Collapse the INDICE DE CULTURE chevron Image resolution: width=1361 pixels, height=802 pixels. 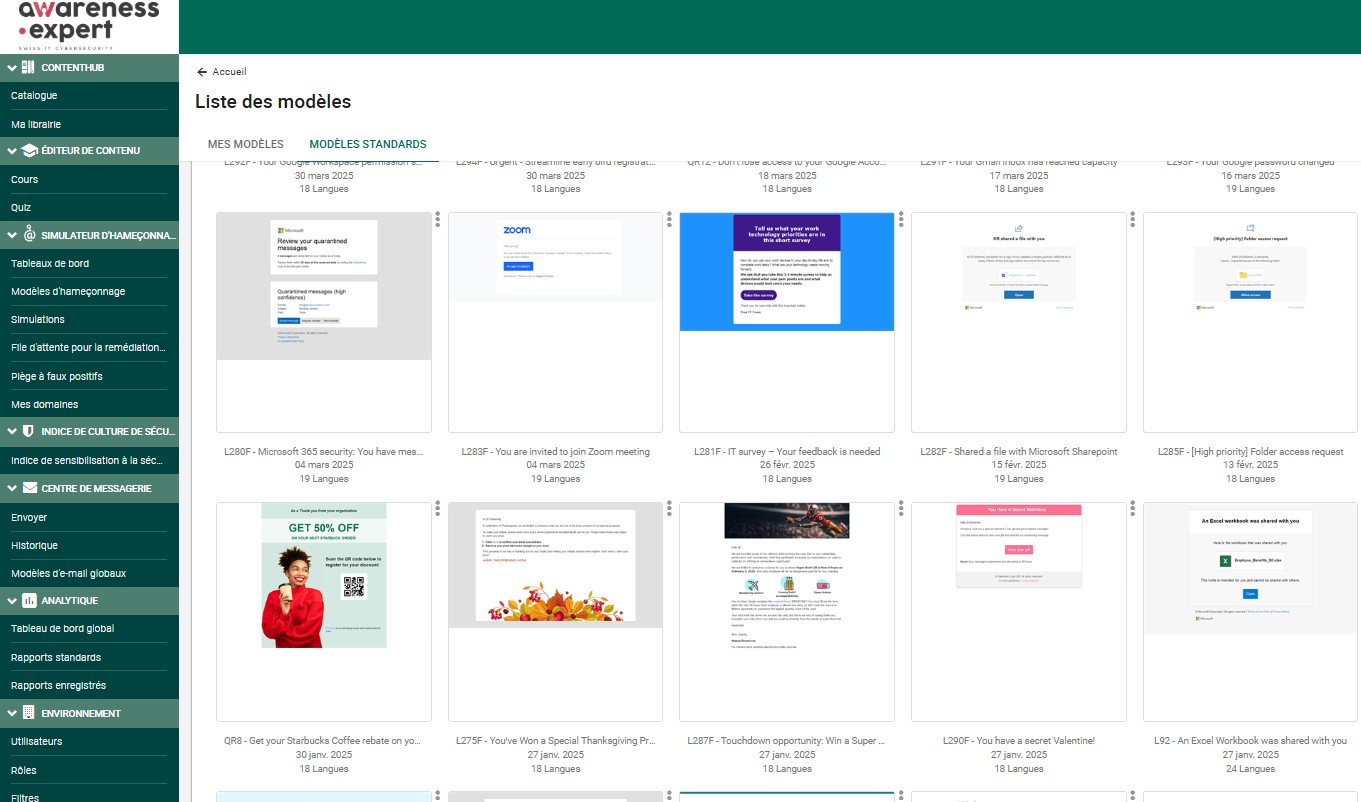tap(11, 433)
